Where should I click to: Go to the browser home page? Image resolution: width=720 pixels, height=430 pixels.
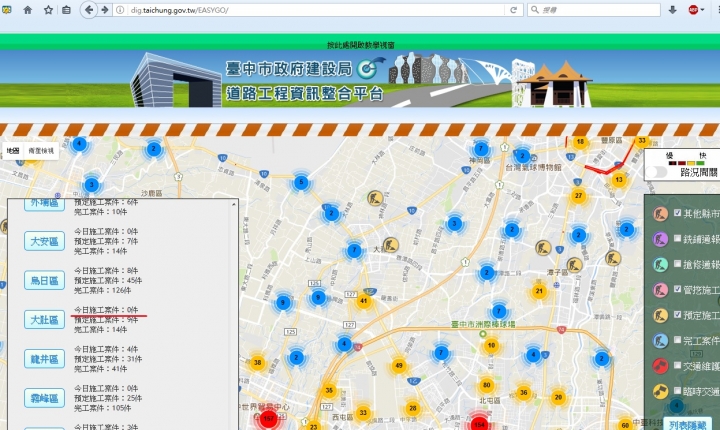(28, 10)
